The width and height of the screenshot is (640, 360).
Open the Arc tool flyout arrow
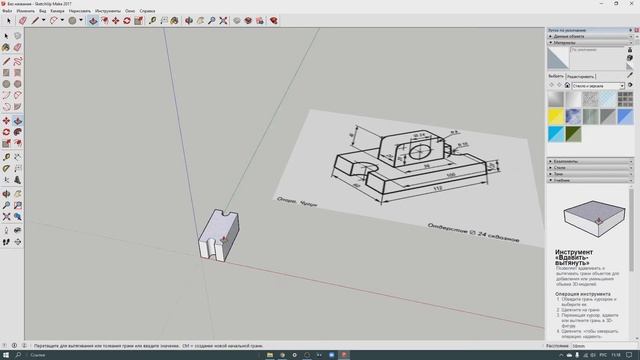(62, 20)
